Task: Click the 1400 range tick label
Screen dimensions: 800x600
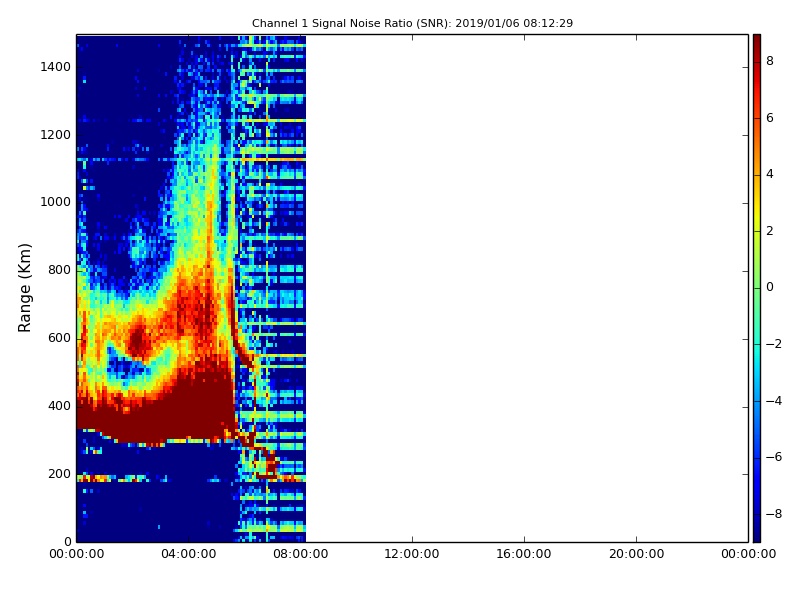Action: (x=56, y=67)
